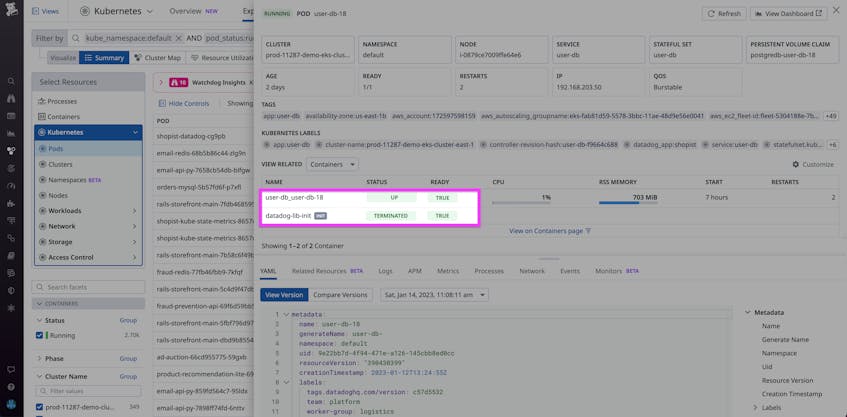Click the datadog_app:shopist label chip
847x417 pixels.
coord(660,145)
